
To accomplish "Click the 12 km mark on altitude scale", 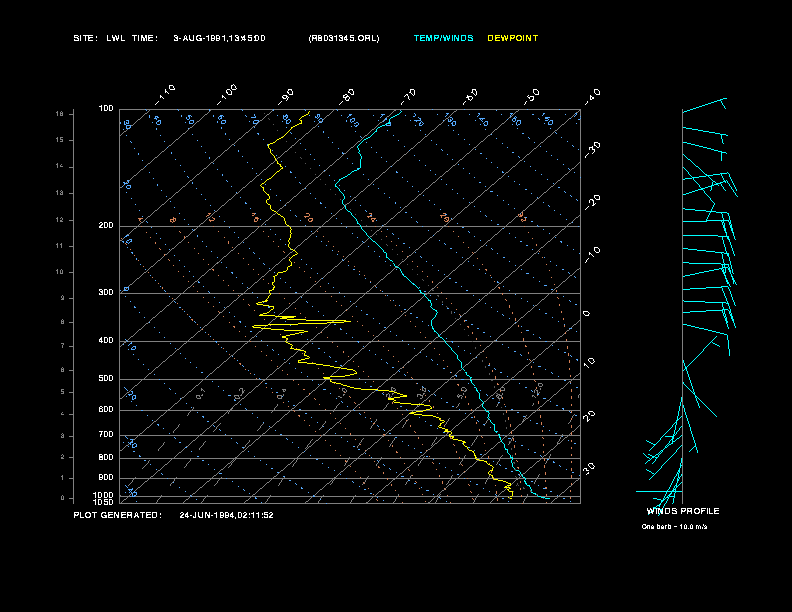I will (60, 220).
